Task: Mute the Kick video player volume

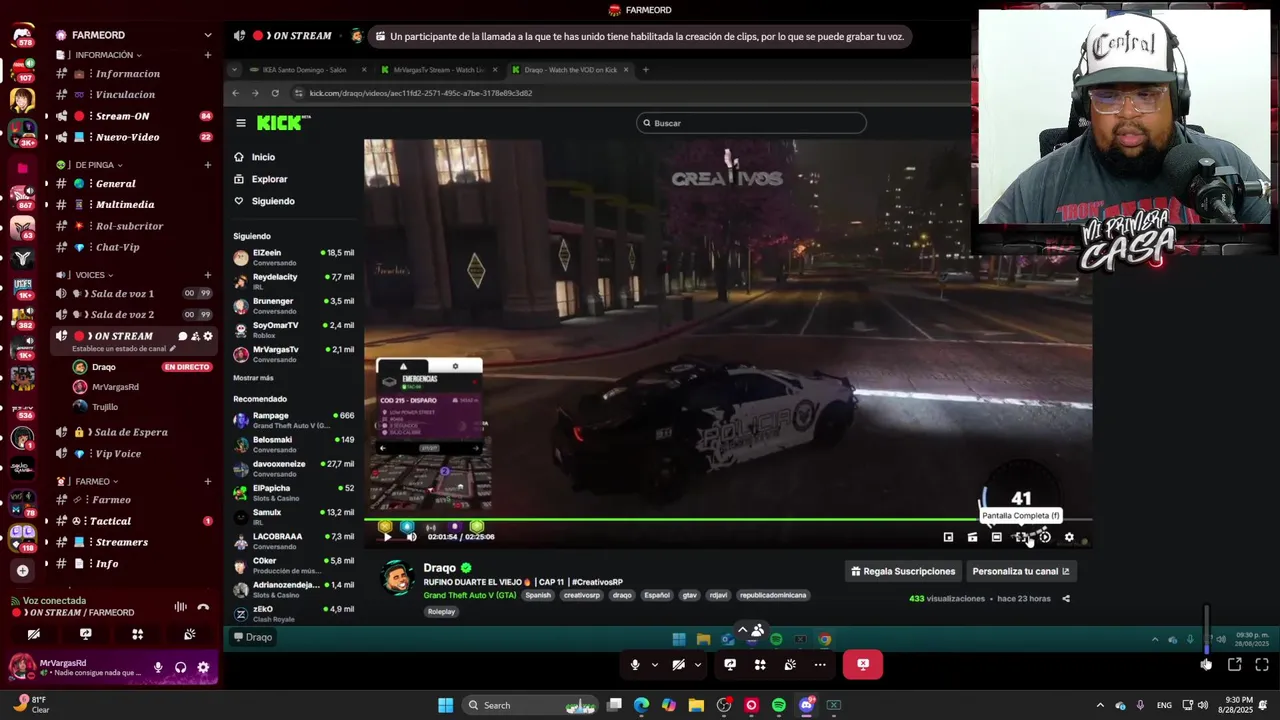Action: point(411,537)
